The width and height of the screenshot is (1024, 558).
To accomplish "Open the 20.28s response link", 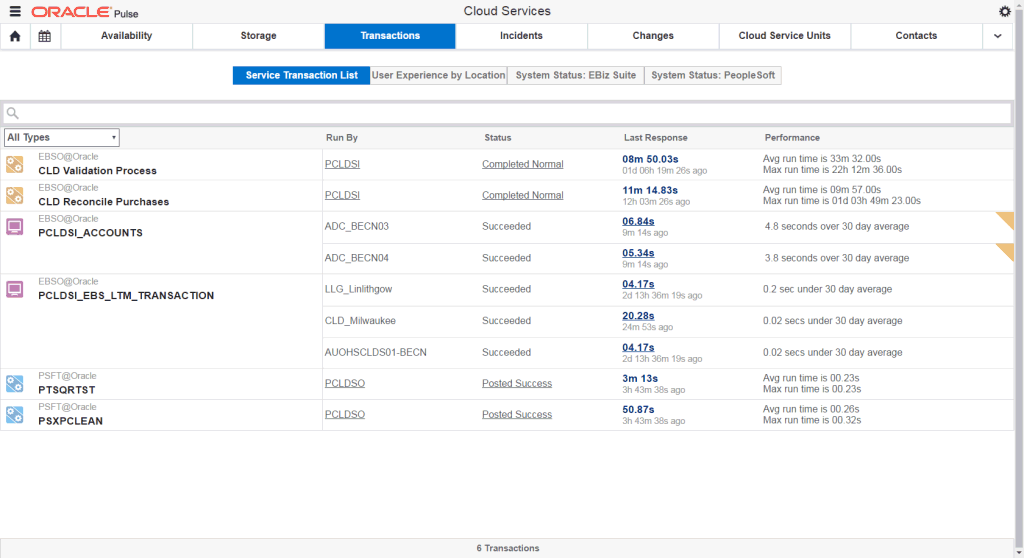I will click(638, 316).
